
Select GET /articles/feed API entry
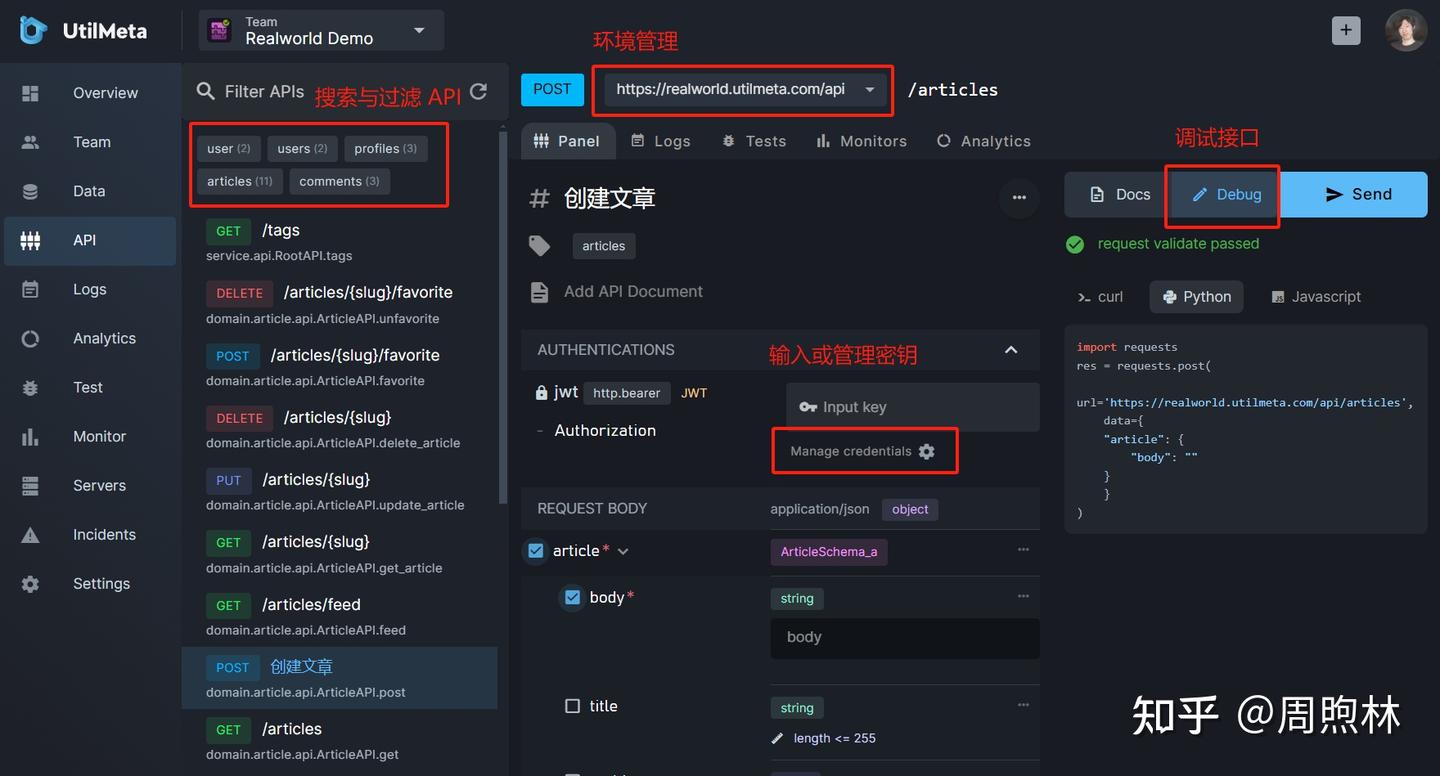340,615
